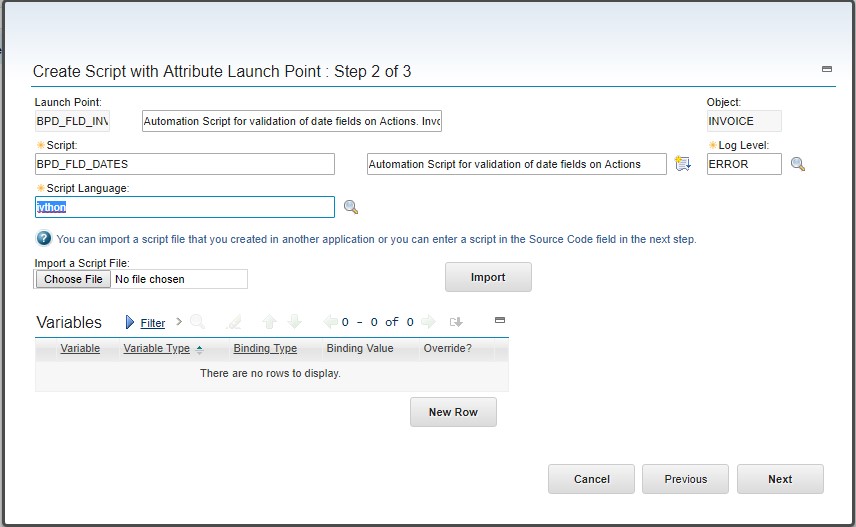The width and height of the screenshot is (856, 527).
Task: Click the Variables next row down arrow
Action: [x=295, y=322]
